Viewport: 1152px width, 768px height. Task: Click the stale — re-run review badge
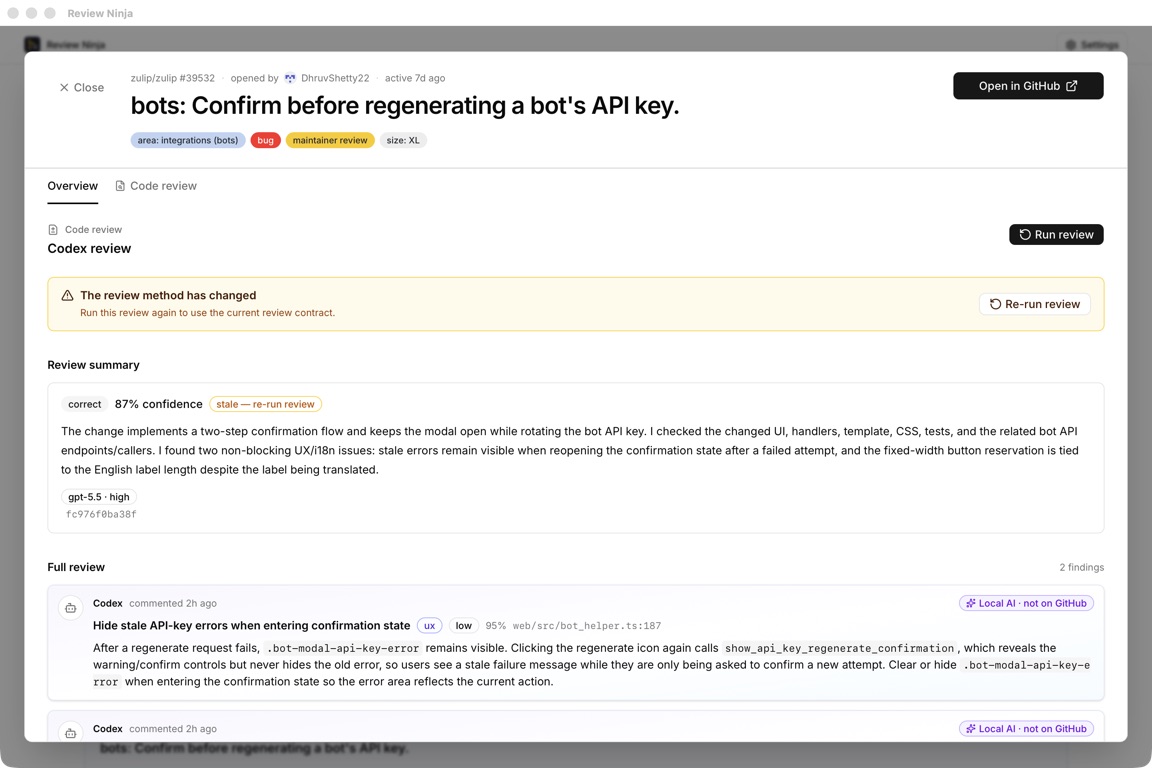click(265, 404)
